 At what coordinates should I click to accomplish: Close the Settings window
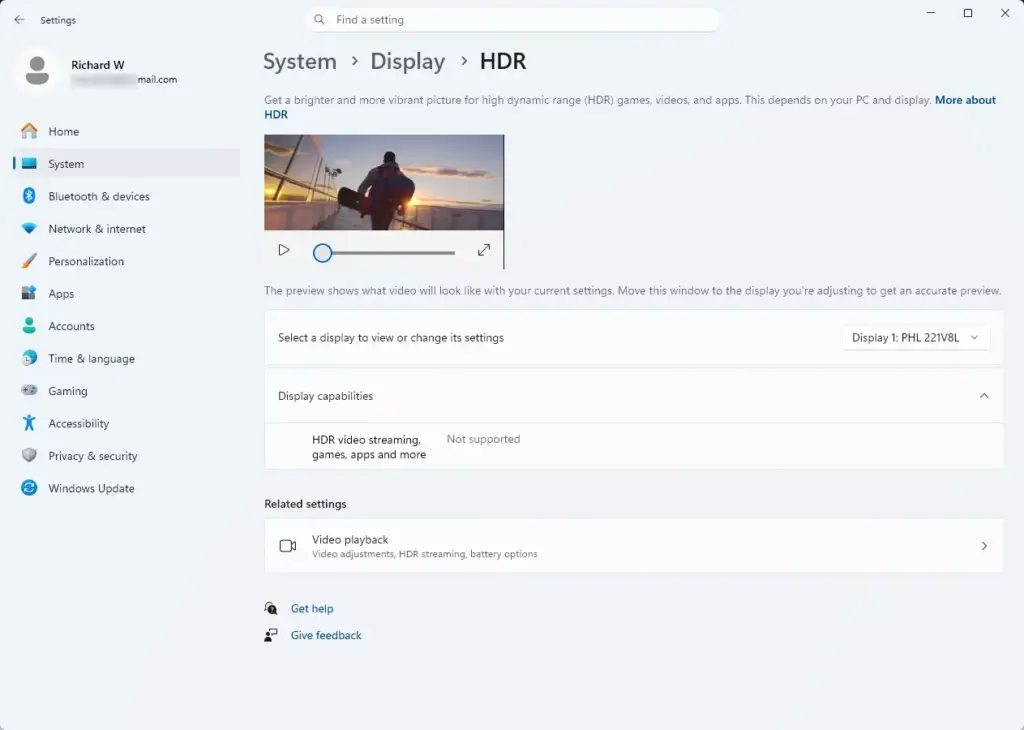pos(1005,13)
